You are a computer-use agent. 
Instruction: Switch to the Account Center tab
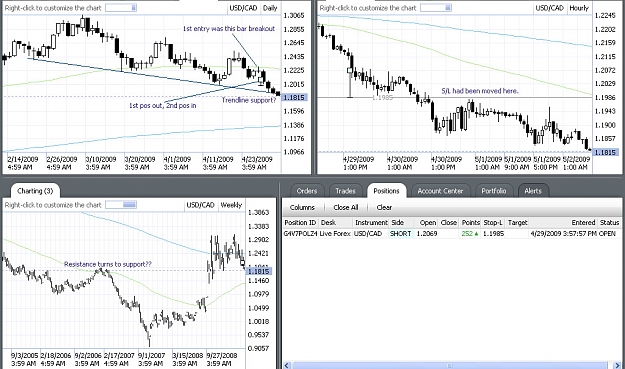coord(440,191)
